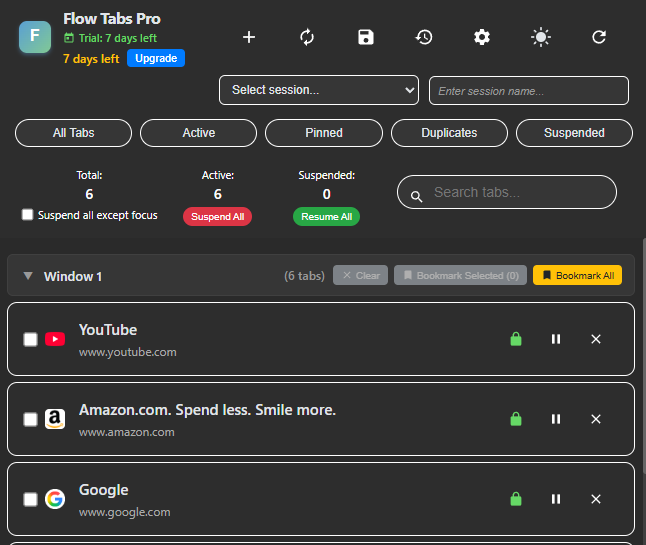Click the plus icon to add new tab
This screenshot has height=545, width=646.
249,37
